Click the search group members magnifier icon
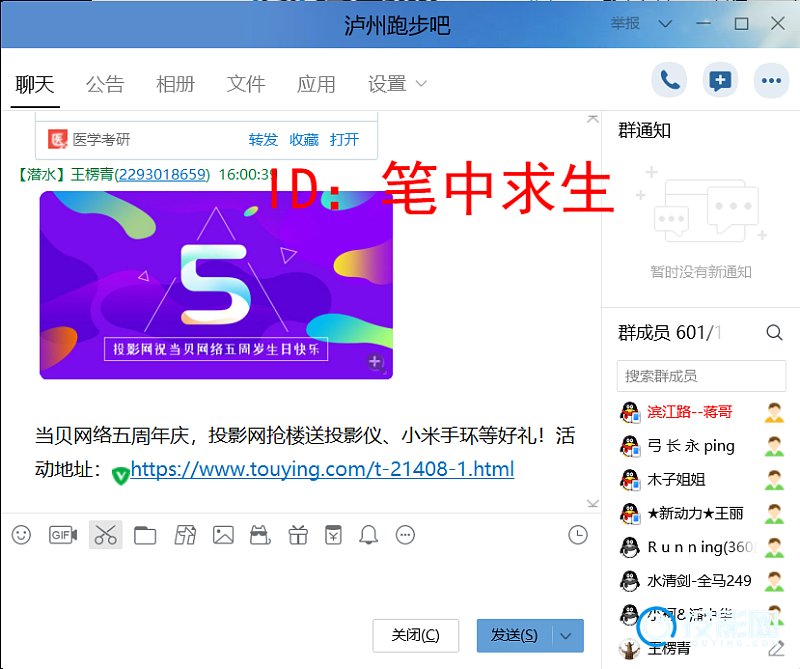 pyautogui.click(x=774, y=333)
